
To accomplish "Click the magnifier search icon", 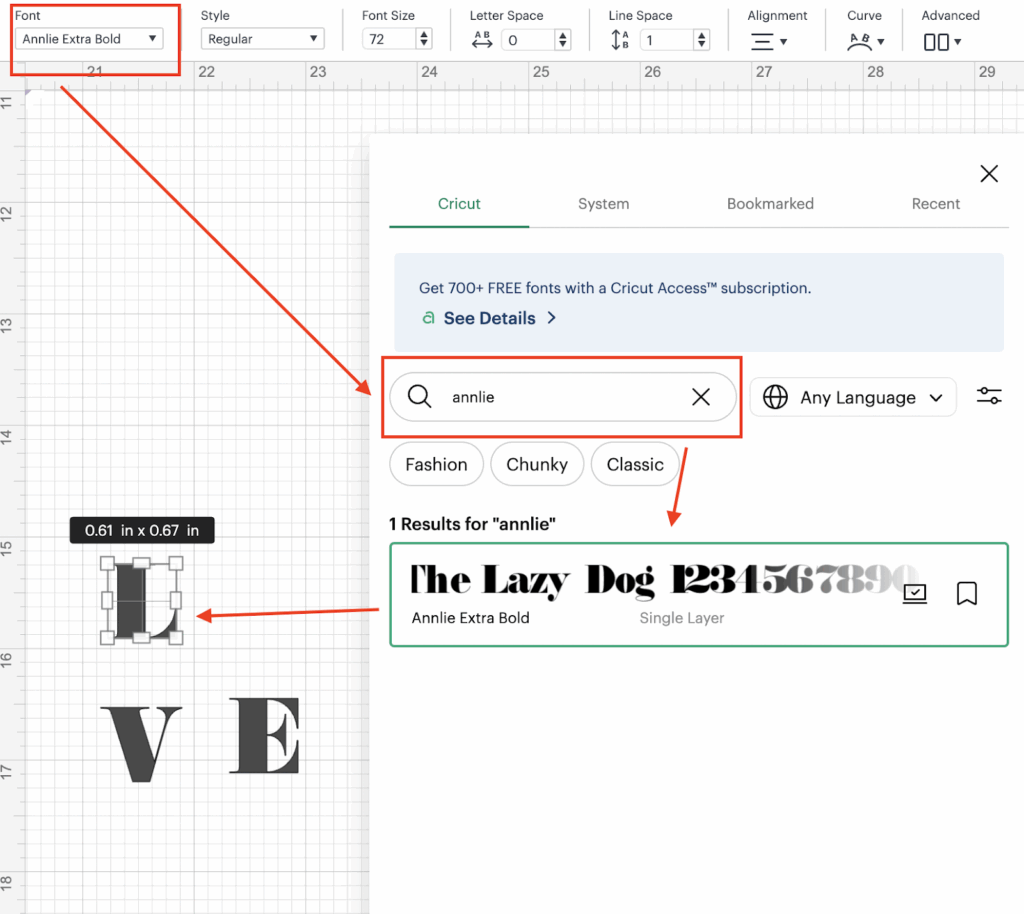I will (x=419, y=397).
